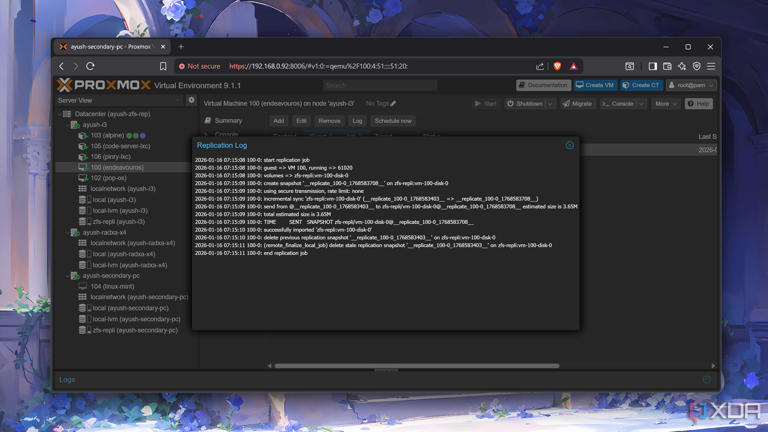
Task: Open the Server View gear settings
Action: click(x=192, y=100)
